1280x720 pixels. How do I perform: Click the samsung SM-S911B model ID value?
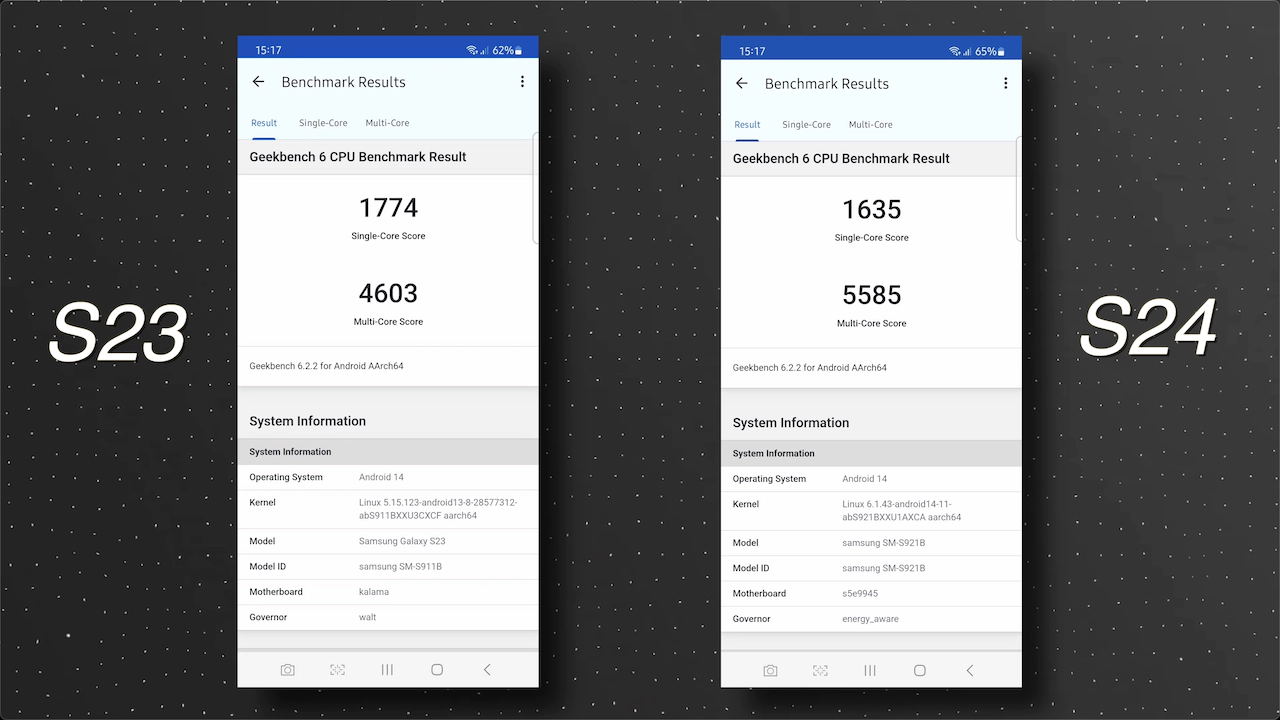pyautogui.click(x=400, y=567)
